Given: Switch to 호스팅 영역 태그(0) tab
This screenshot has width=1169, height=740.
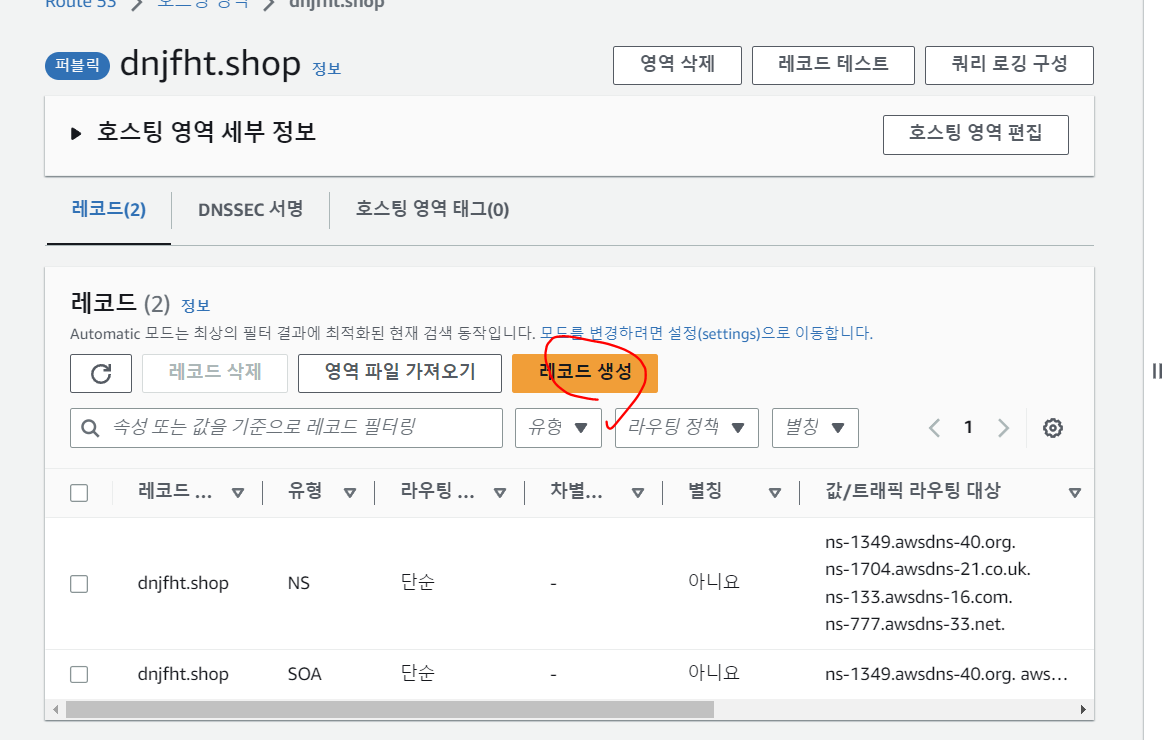Looking at the screenshot, I should pyautogui.click(x=432, y=209).
